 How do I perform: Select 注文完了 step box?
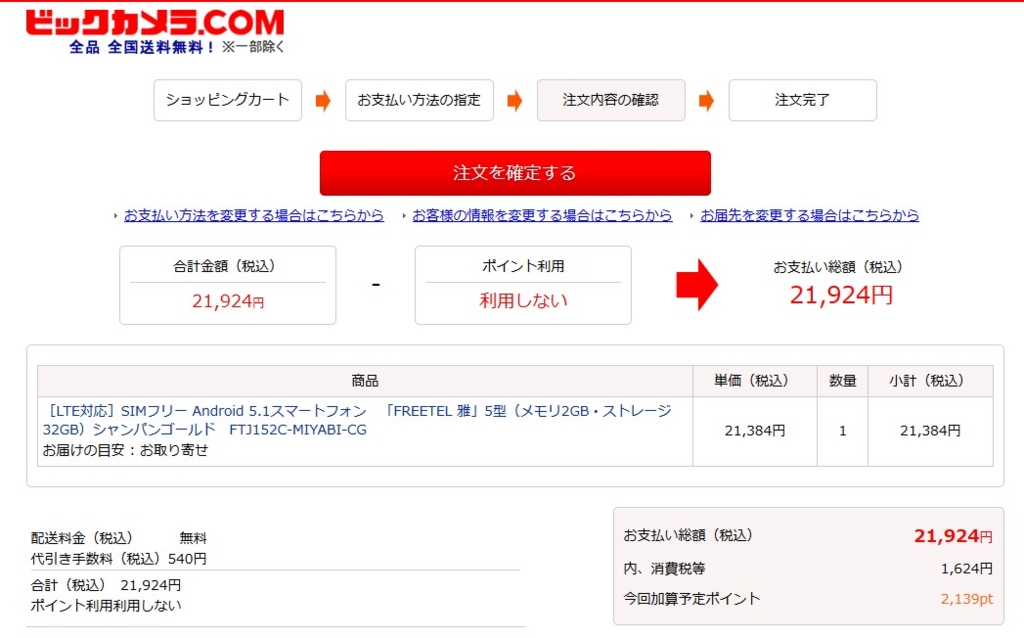803,100
